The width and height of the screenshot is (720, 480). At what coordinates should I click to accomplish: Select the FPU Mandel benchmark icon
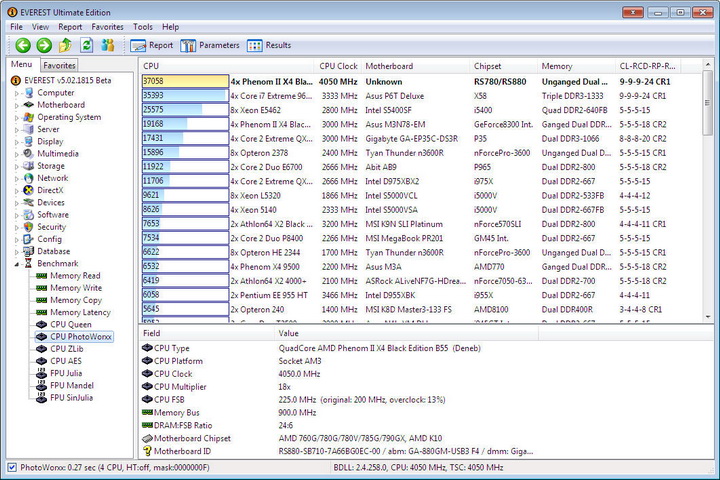[42, 385]
